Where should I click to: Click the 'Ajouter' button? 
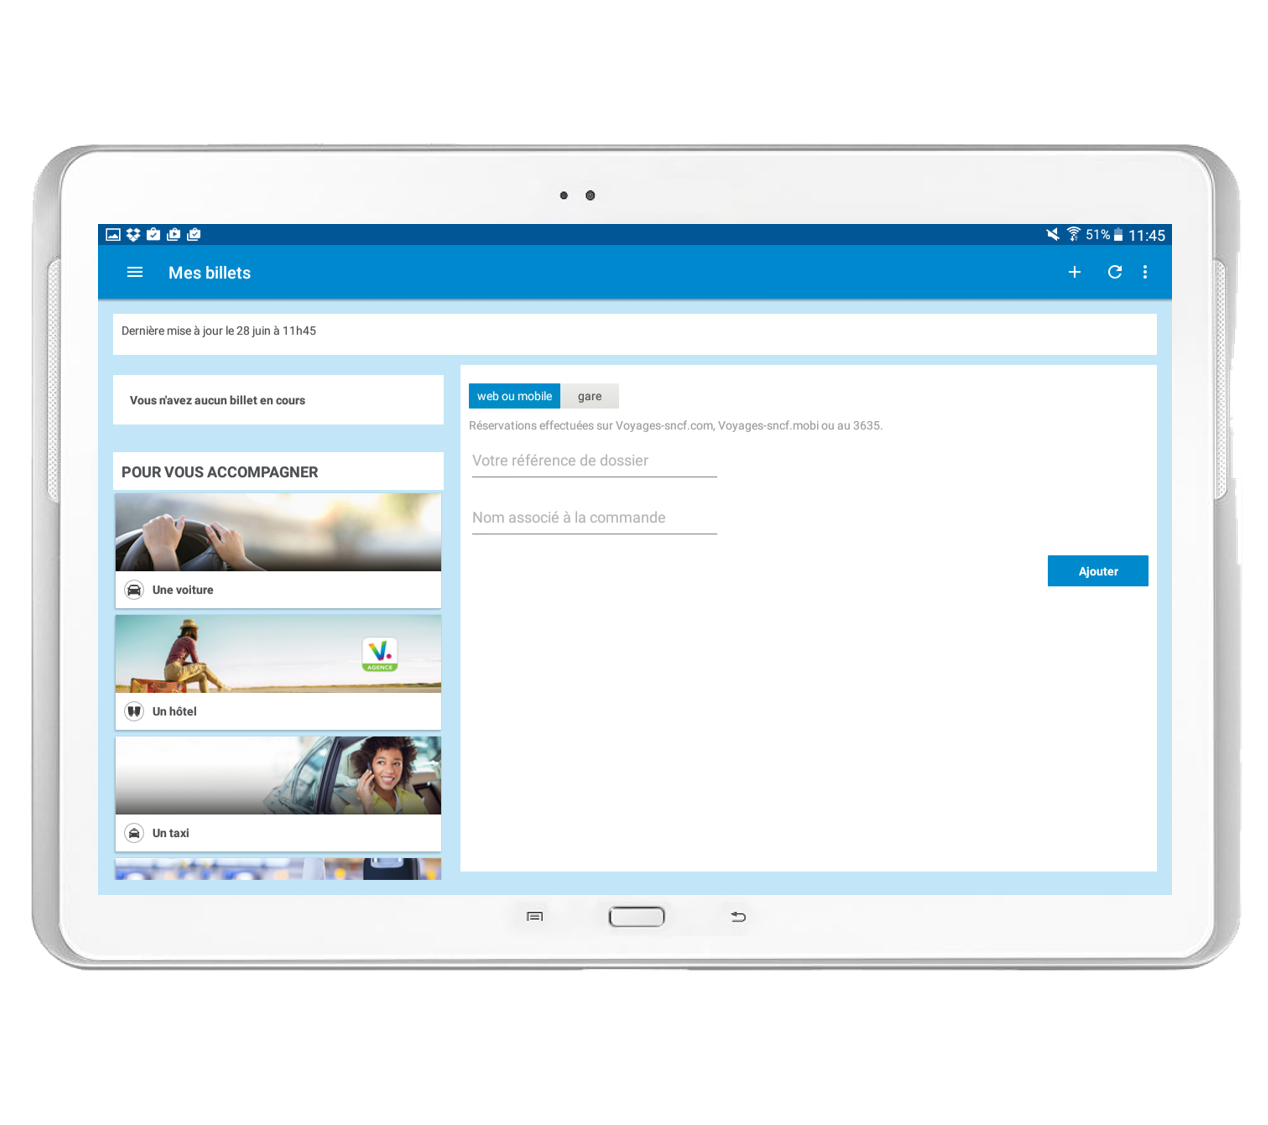coord(1098,571)
